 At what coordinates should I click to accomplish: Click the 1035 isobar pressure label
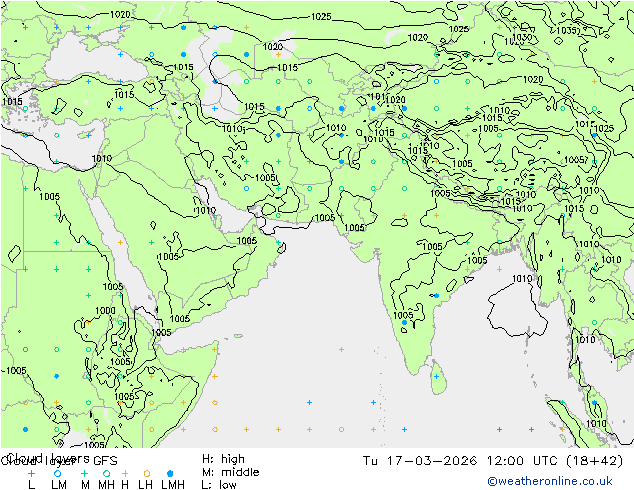567,31
